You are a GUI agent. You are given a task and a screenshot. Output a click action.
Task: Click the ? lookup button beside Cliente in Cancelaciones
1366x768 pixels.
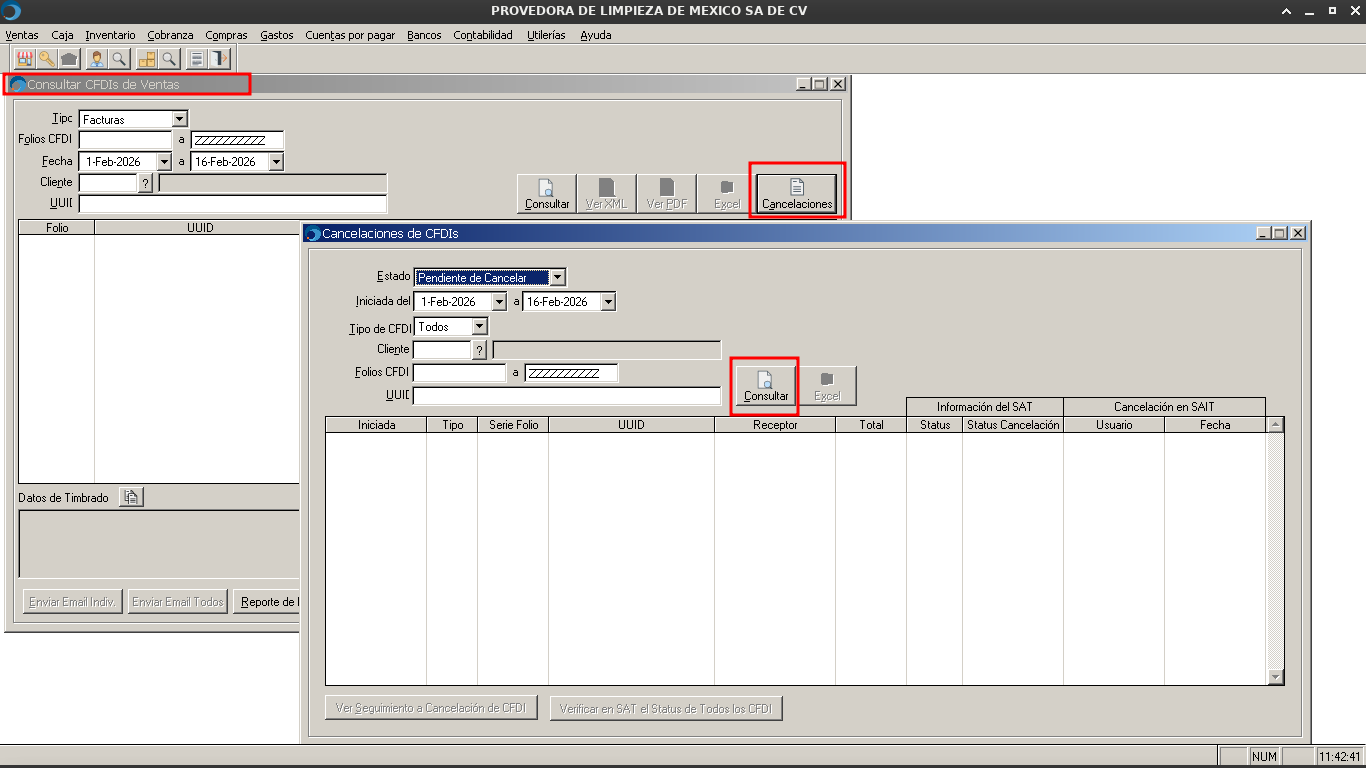479,350
